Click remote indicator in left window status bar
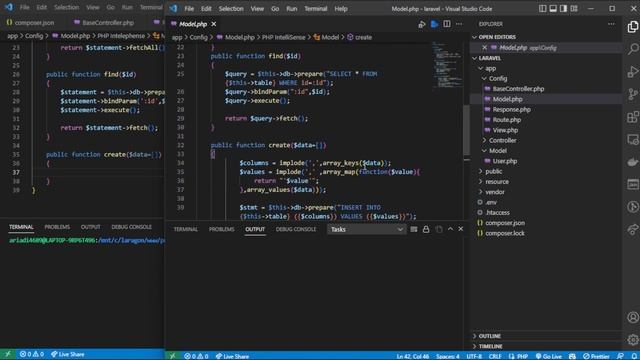Image resolution: width=640 pixels, height=360 pixels. point(7,354)
